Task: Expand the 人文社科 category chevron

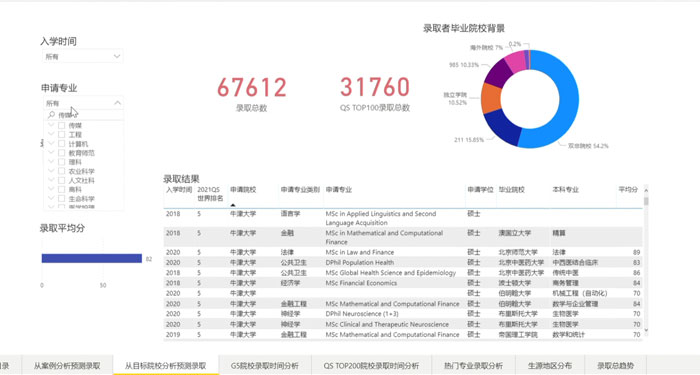Action: [x=51, y=180]
